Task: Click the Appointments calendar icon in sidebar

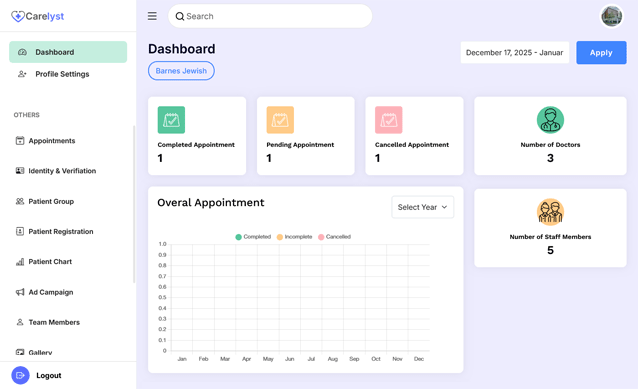Action: [x=20, y=141]
